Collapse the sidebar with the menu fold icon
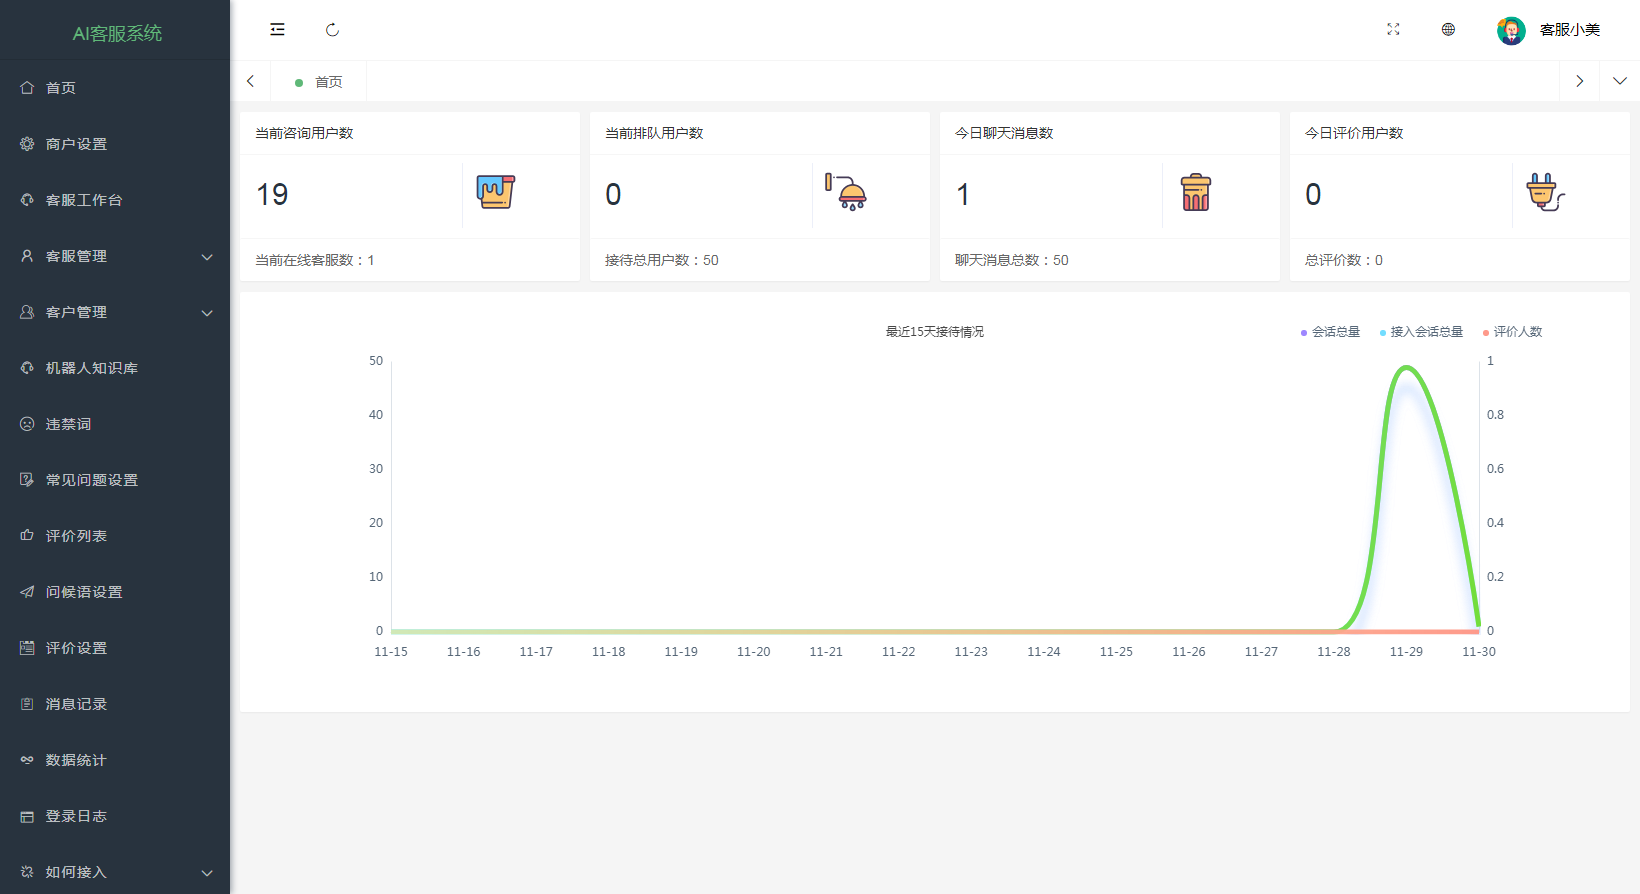 coord(277,30)
